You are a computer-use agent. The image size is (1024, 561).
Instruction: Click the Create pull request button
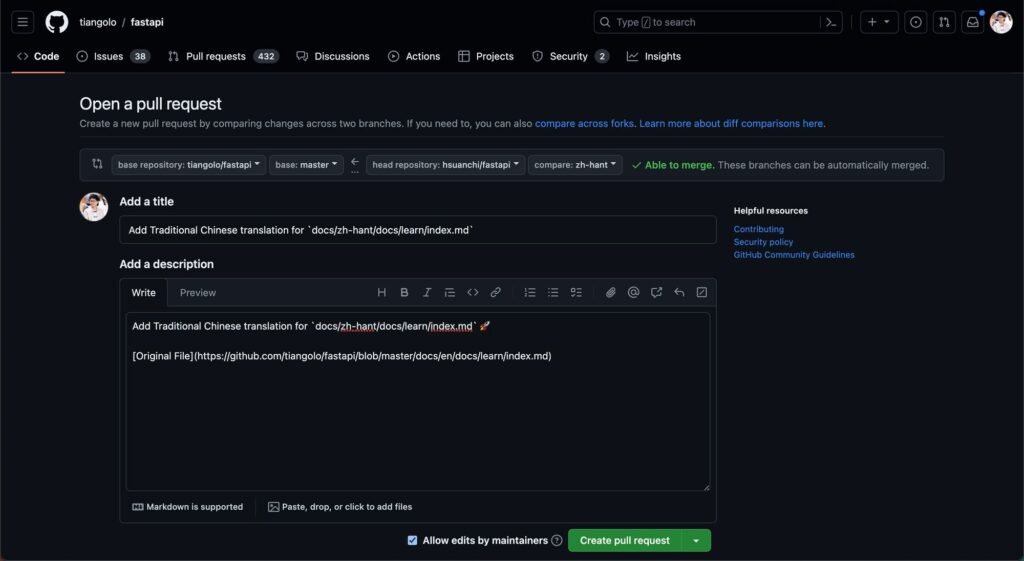pyautogui.click(x=625, y=540)
